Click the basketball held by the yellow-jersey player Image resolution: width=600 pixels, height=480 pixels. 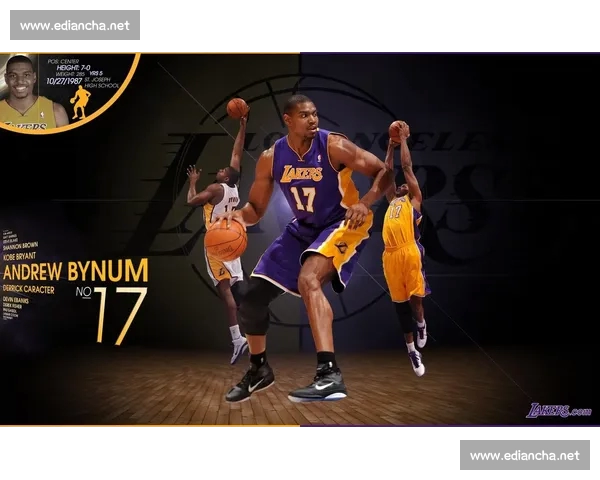tap(398, 129)
